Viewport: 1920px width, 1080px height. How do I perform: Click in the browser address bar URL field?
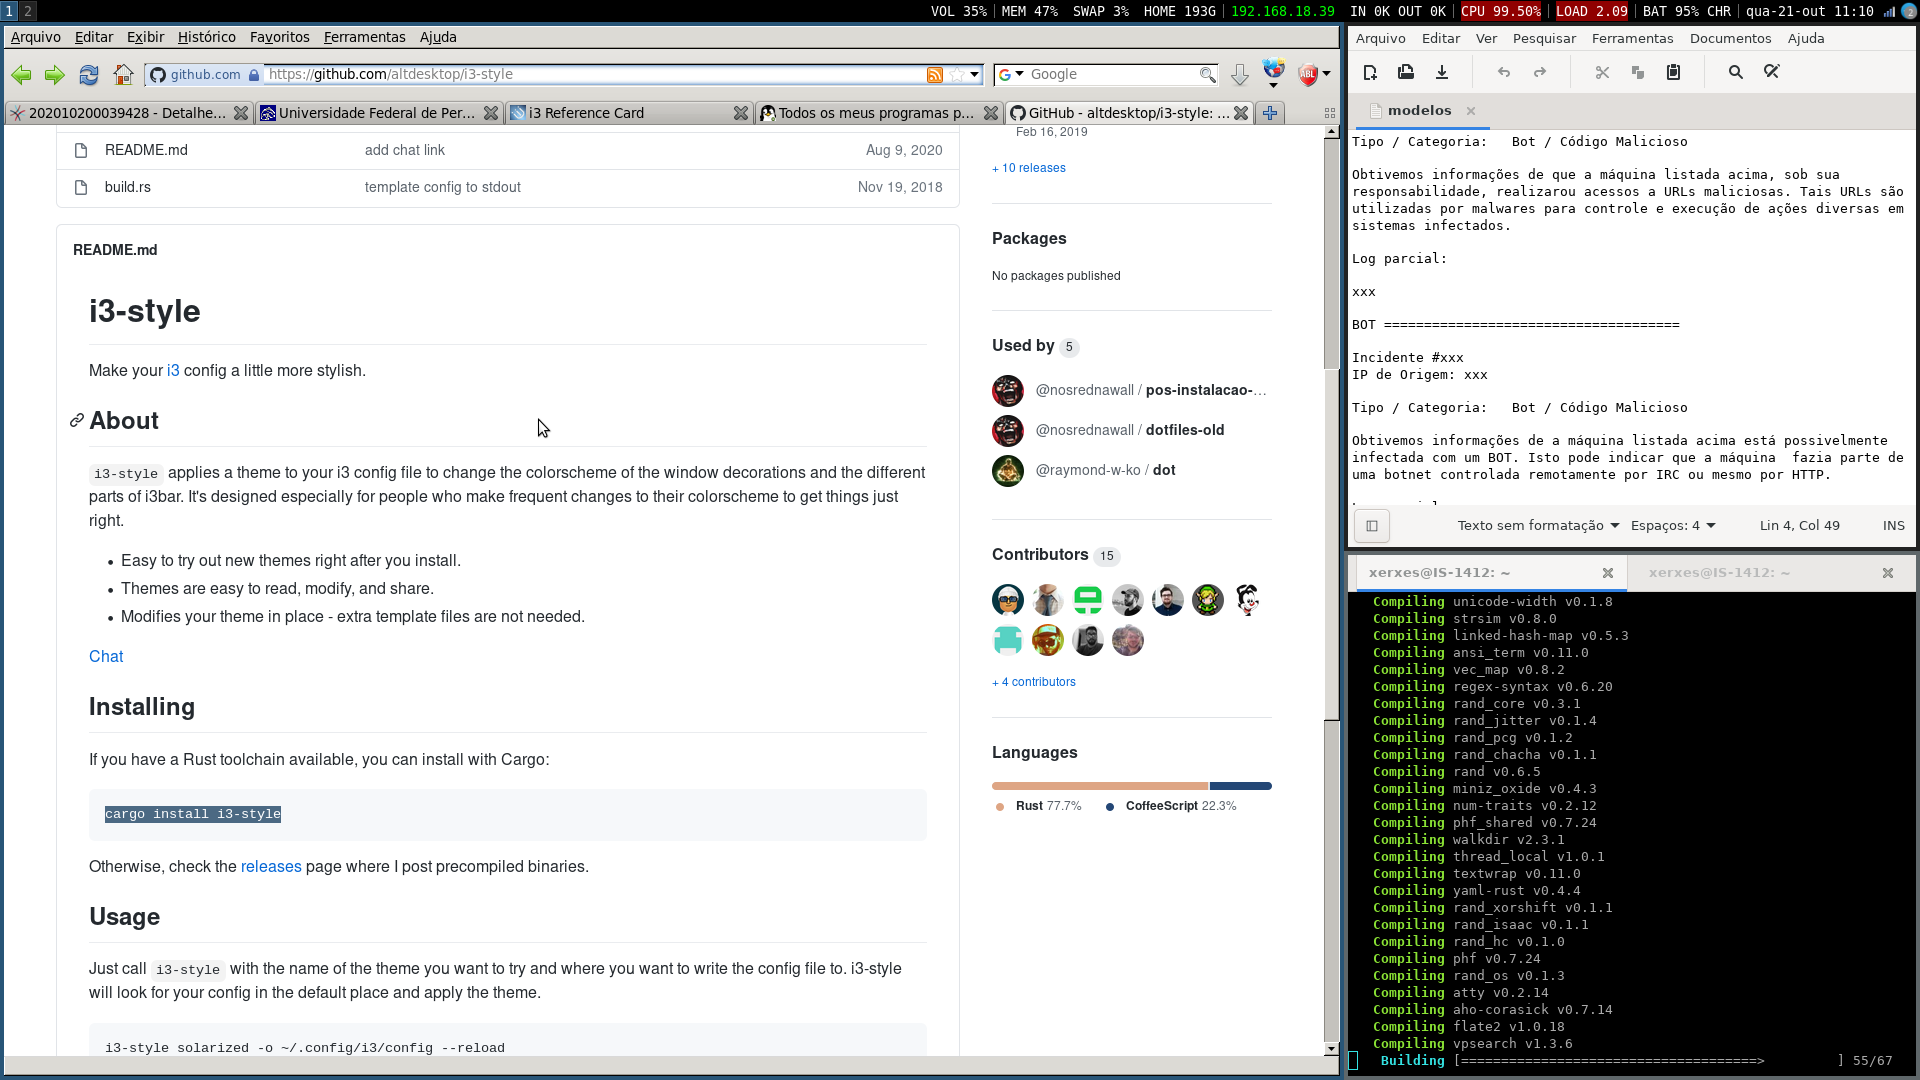point(595,75)
